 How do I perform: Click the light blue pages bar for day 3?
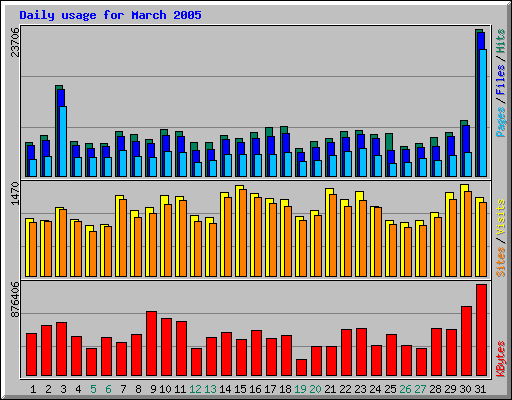click(63, 141)
